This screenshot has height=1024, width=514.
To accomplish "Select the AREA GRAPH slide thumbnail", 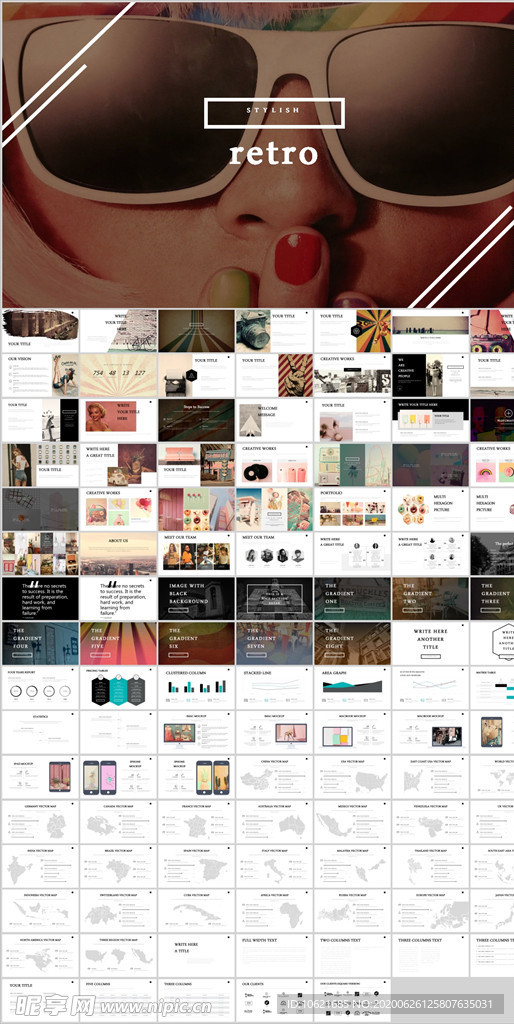I will click(x=352, y=688).
